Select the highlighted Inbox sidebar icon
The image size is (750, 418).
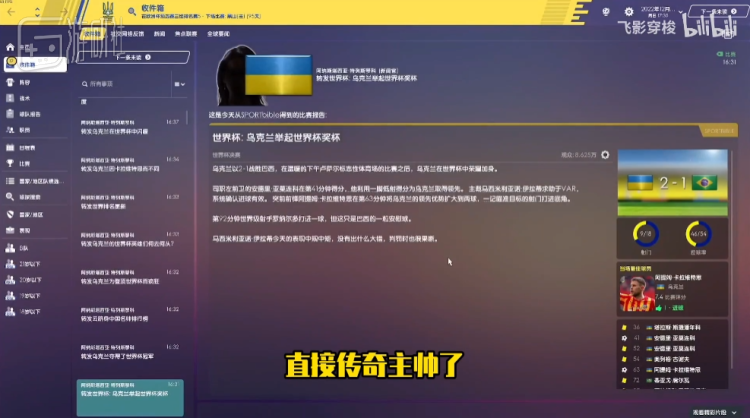tap(11, 64)
